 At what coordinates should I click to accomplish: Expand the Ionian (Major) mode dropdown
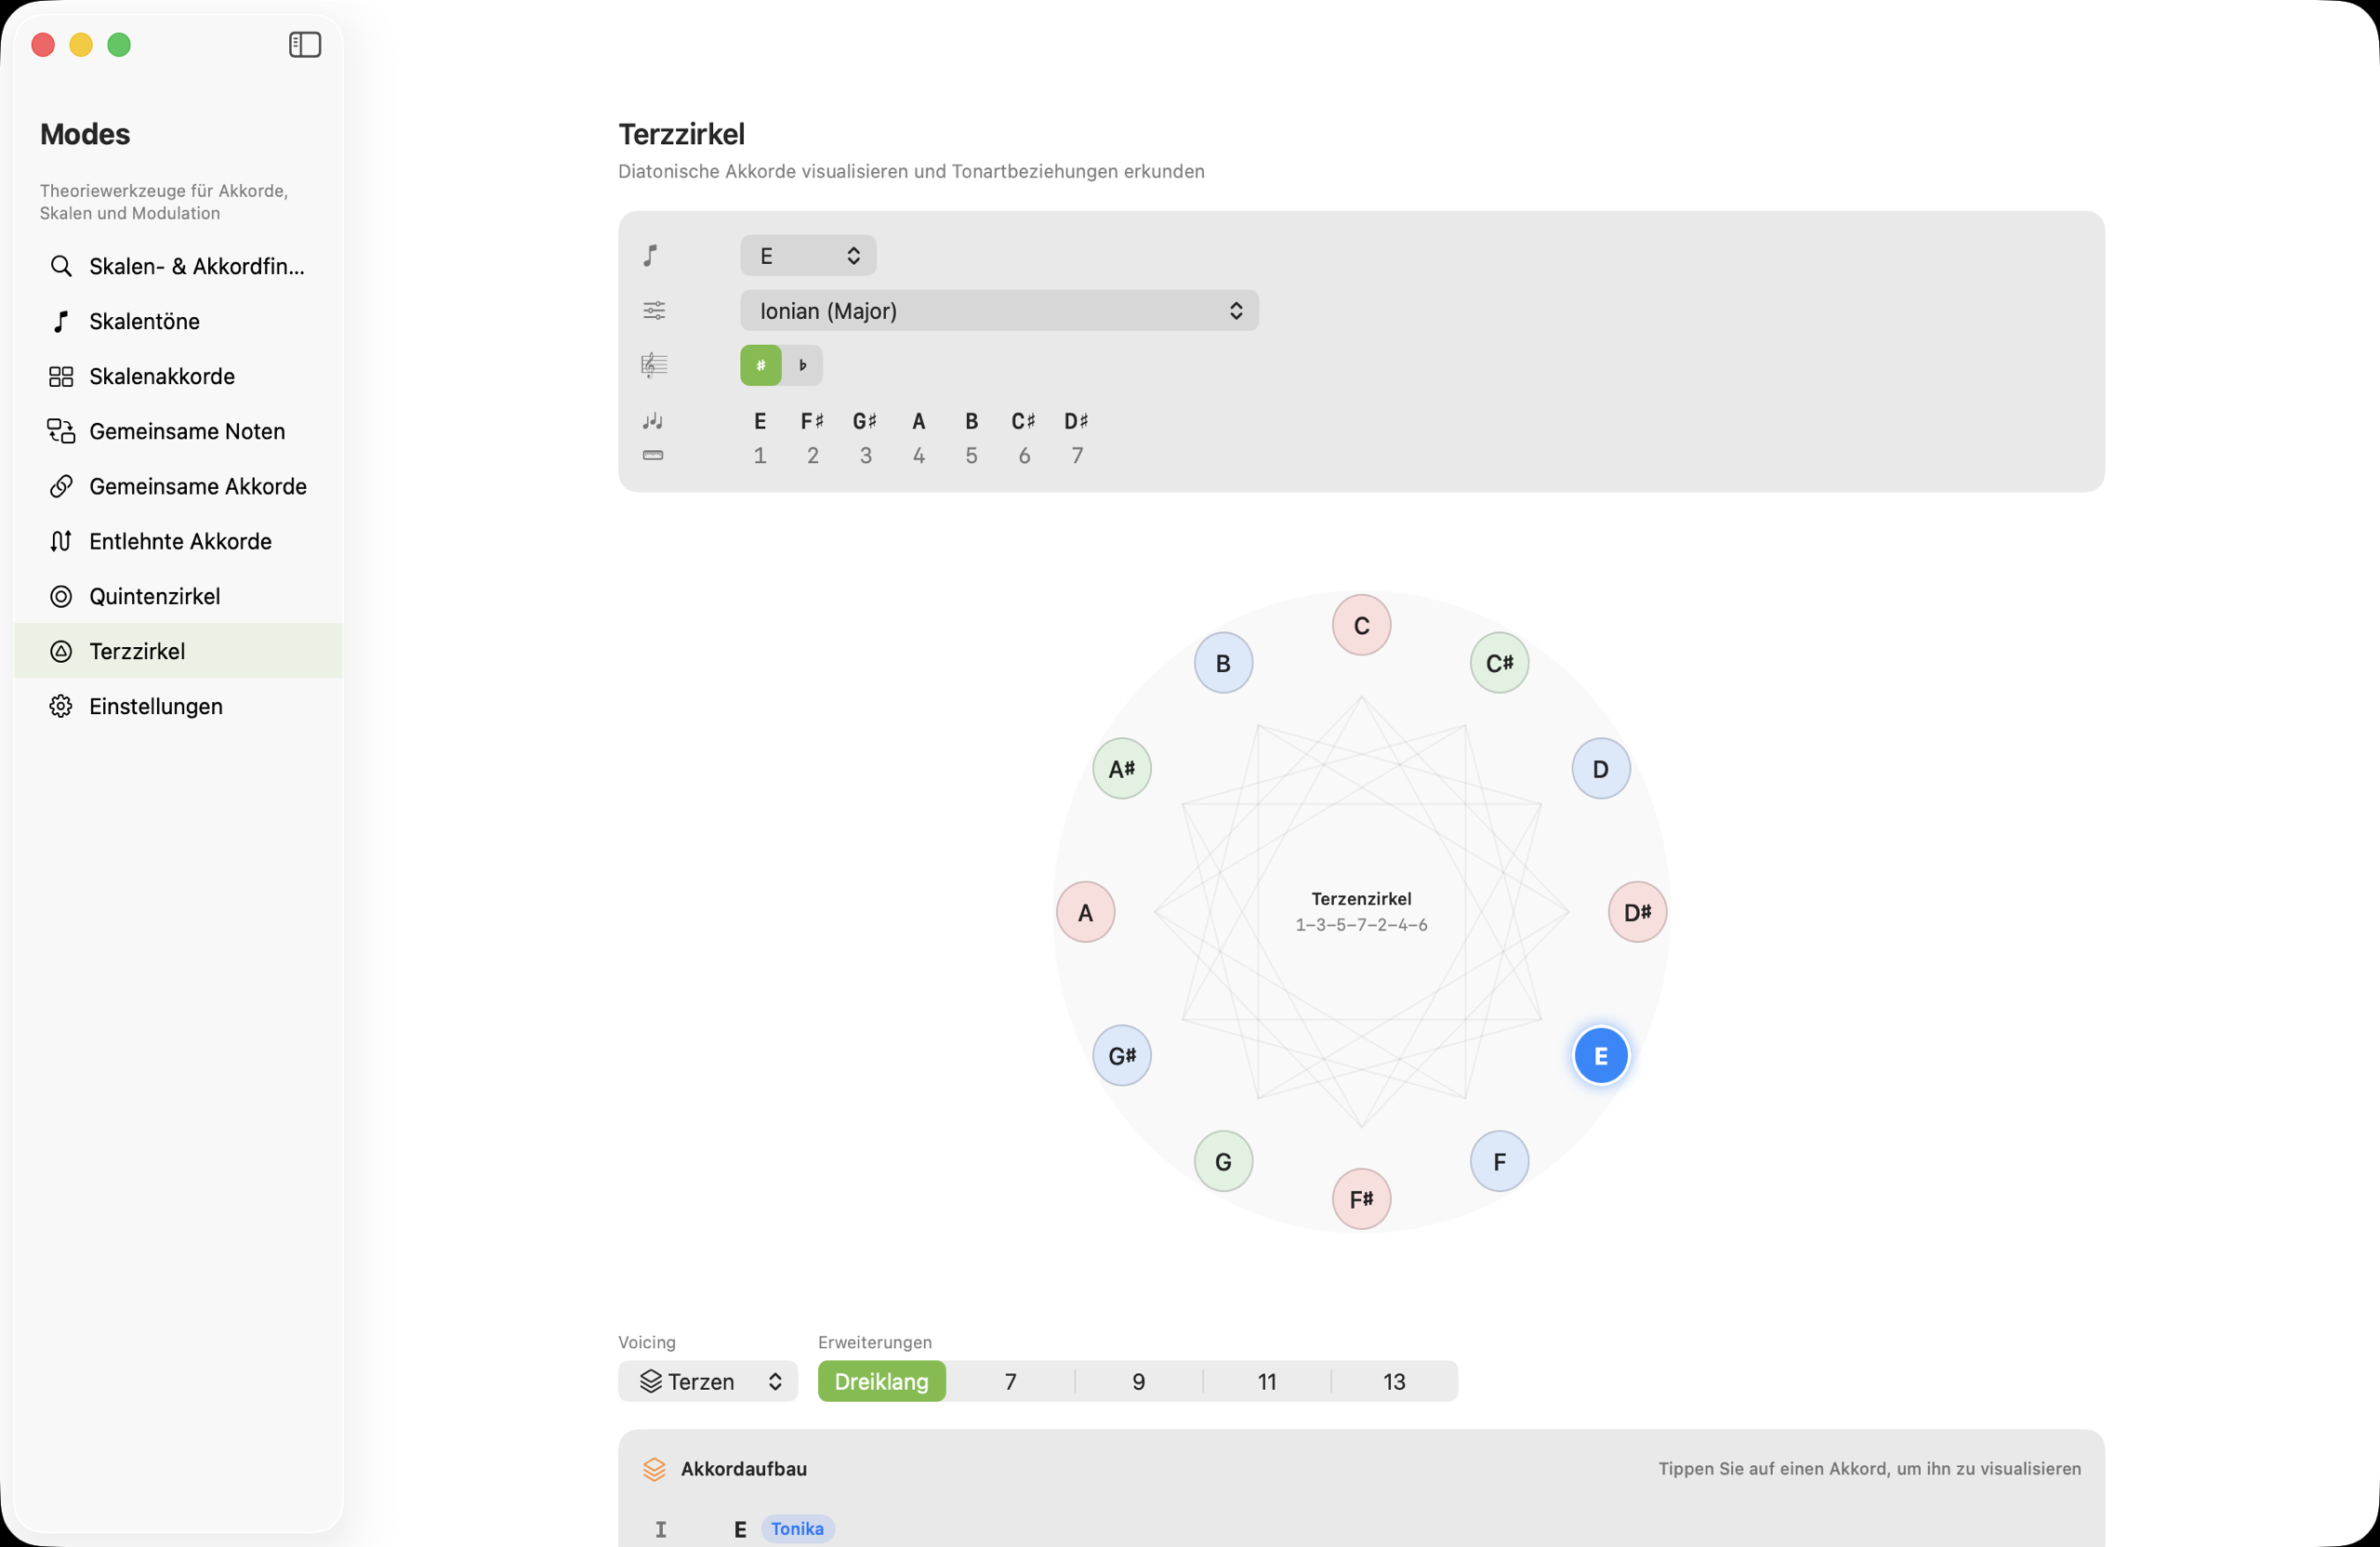(x=998, y=311)
